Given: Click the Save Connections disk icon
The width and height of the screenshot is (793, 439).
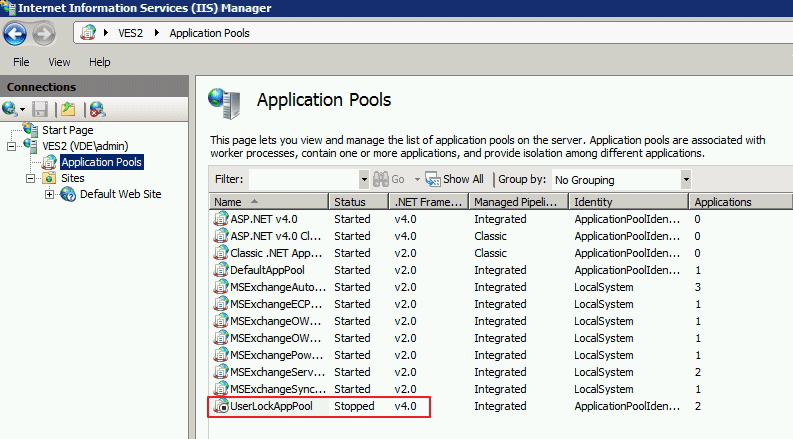Looking at the screenshot, I should 40,109.
